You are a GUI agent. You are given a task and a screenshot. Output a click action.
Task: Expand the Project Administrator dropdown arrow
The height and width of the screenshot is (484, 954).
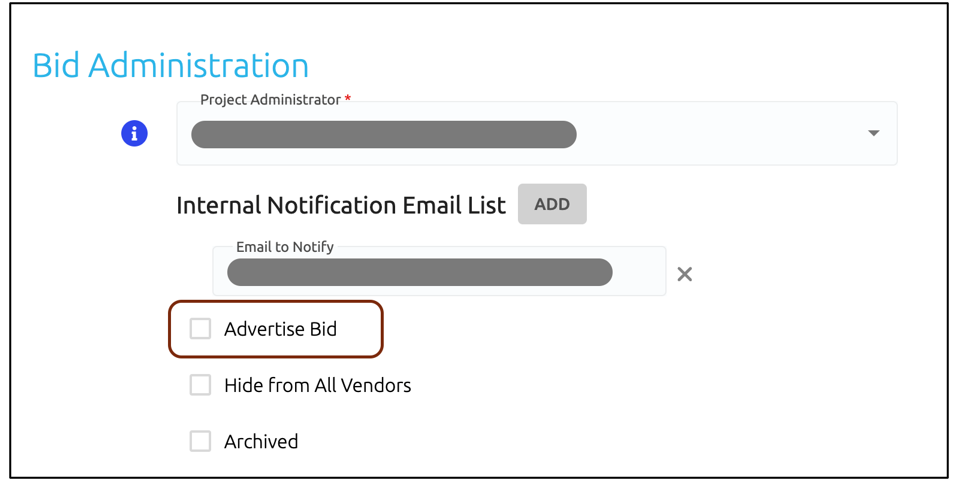point(873,133)
